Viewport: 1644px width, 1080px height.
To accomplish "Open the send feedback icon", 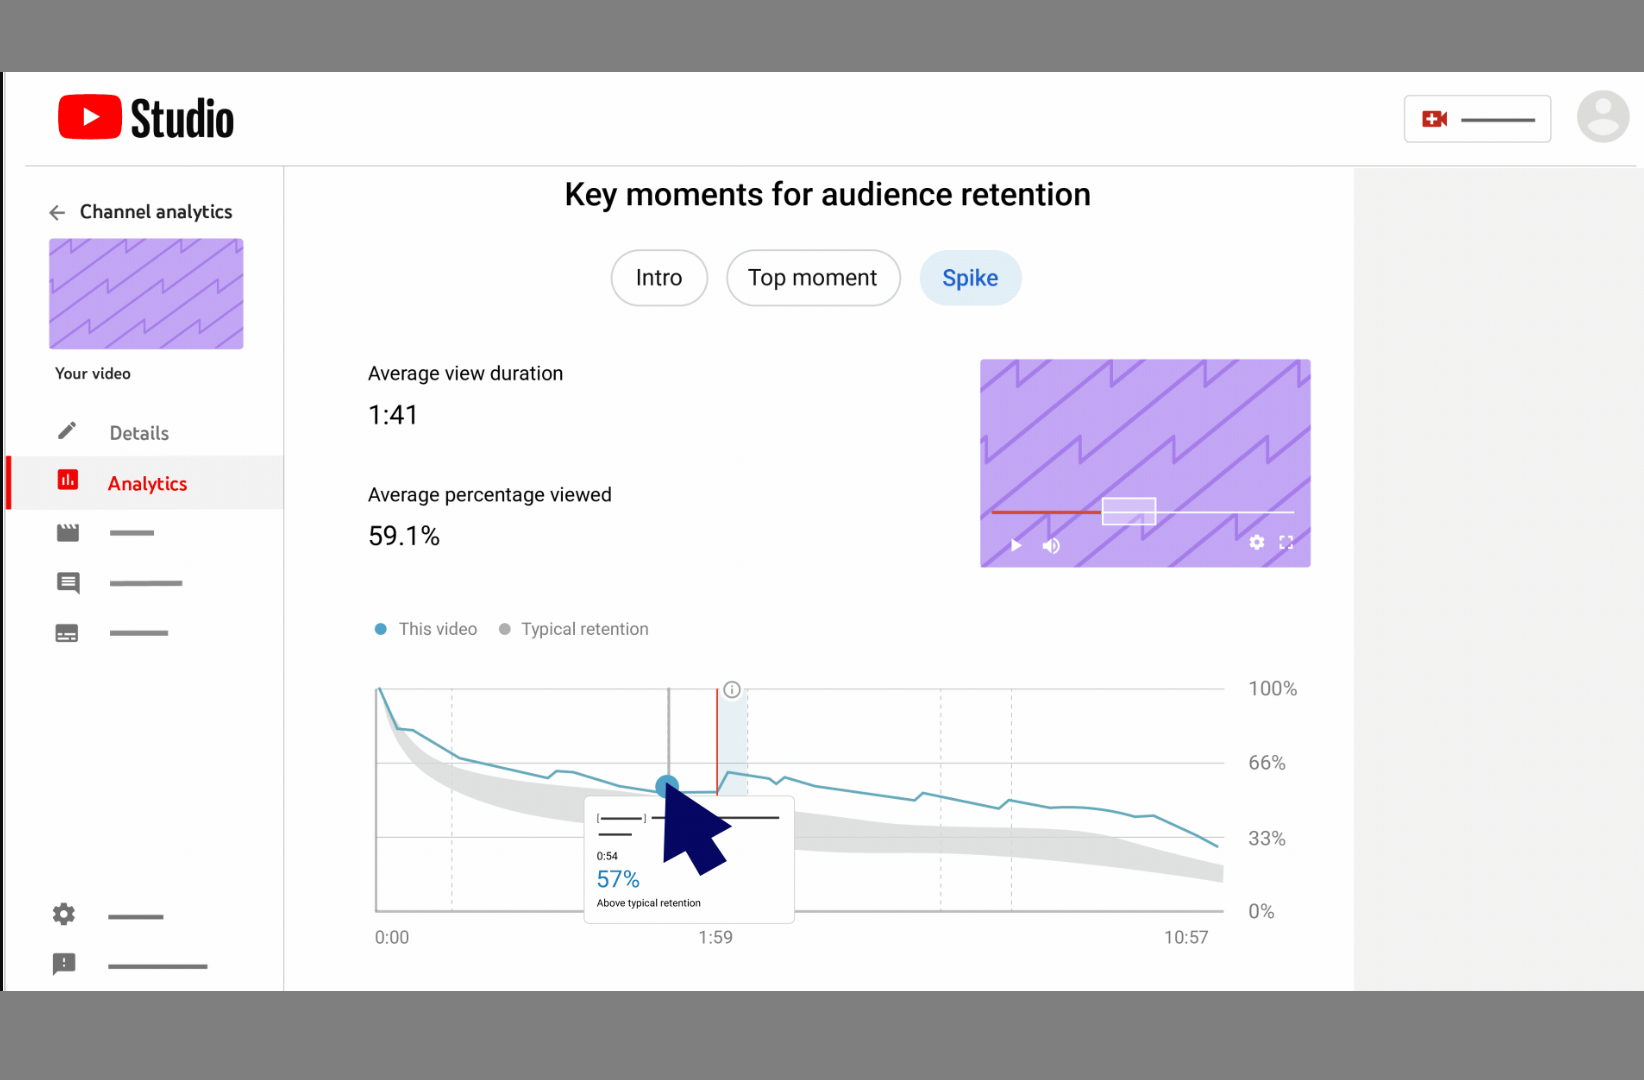I will (x=64, y=964).
